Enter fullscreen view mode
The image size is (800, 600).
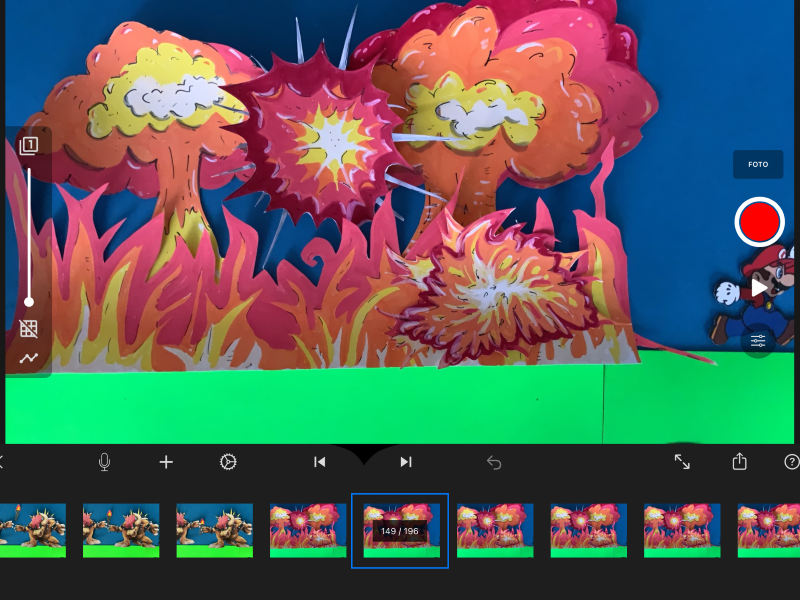tap(683, 462)
